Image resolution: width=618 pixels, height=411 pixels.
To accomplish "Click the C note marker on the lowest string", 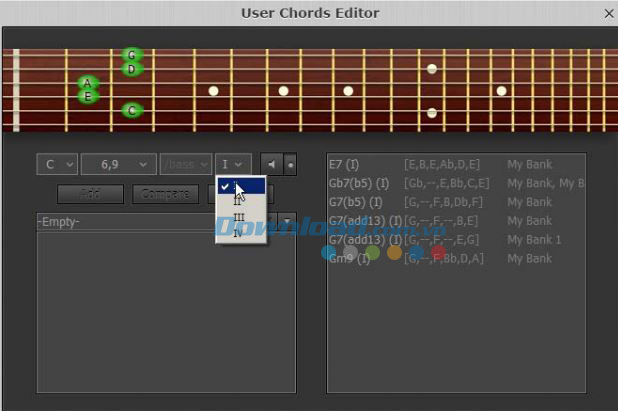I will coord(131,110).
